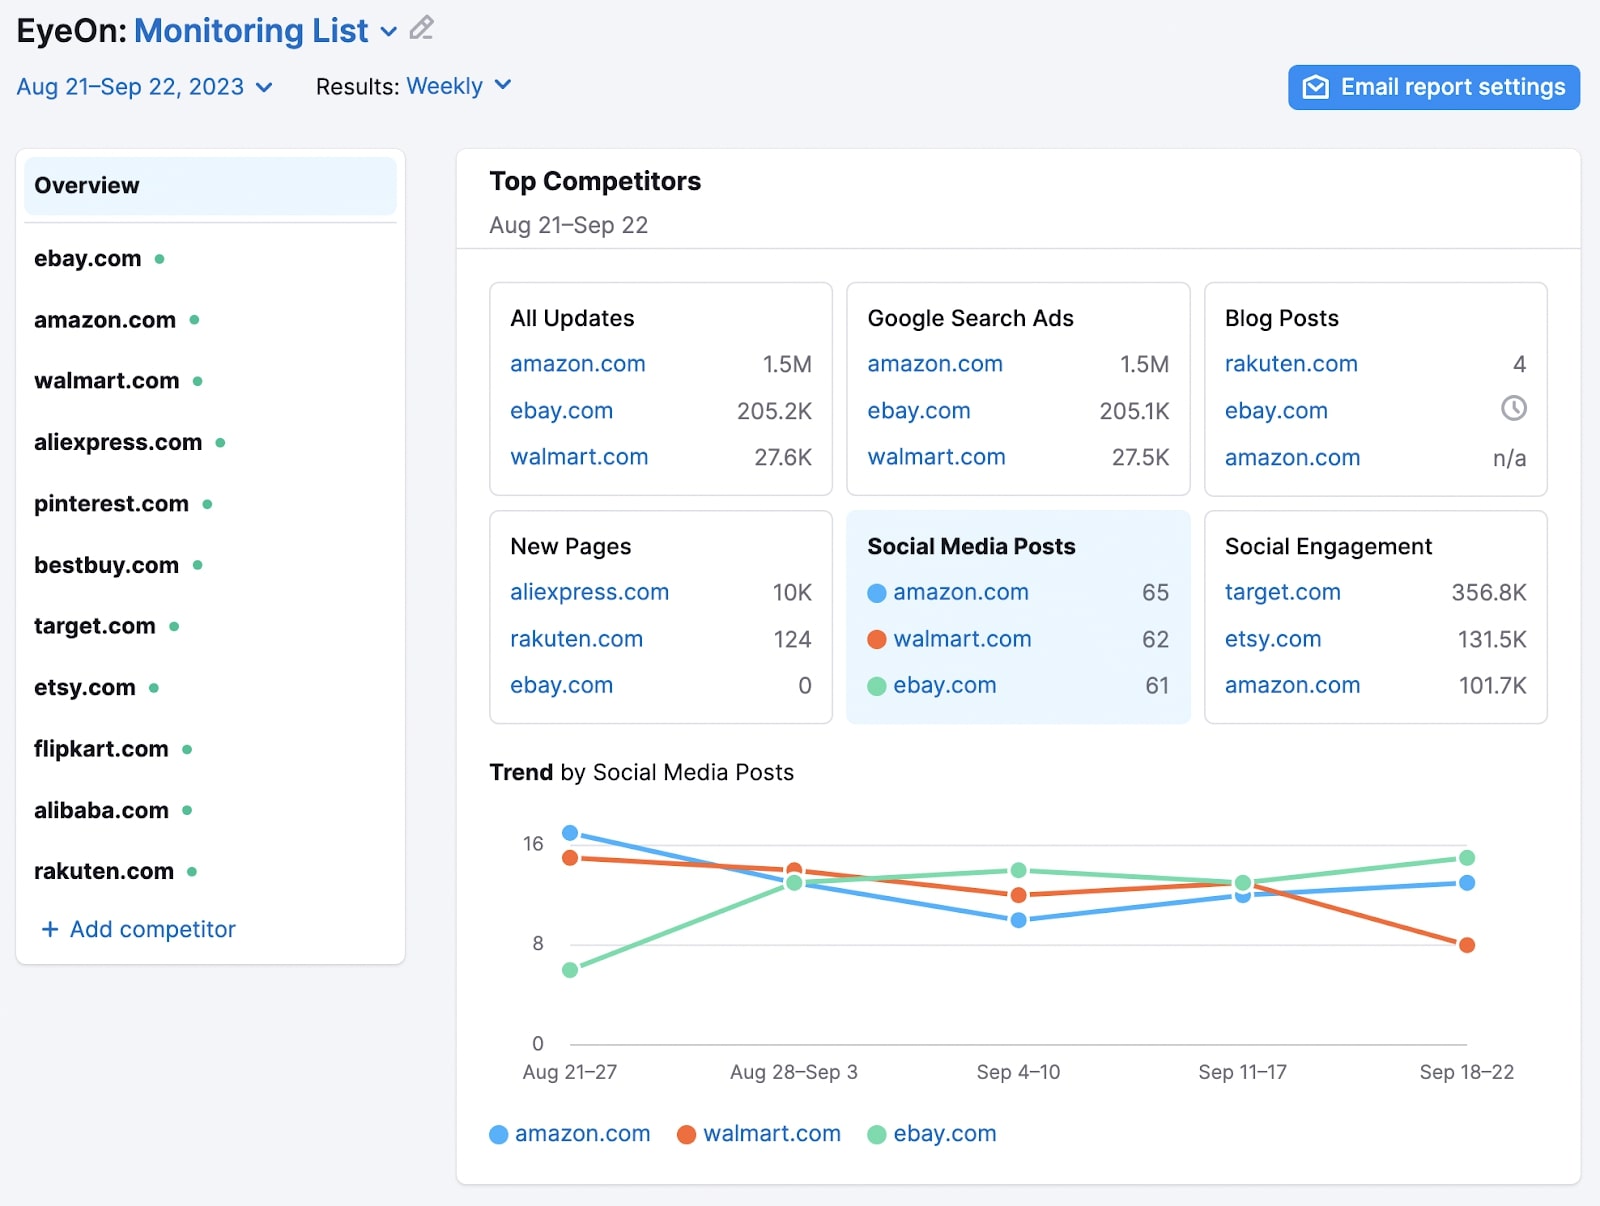The width and height of the screenshot is (1600, 1206).
Task: Click the orange walmart.com dot in Social Media Posts
Action: [x=875, y=639]
